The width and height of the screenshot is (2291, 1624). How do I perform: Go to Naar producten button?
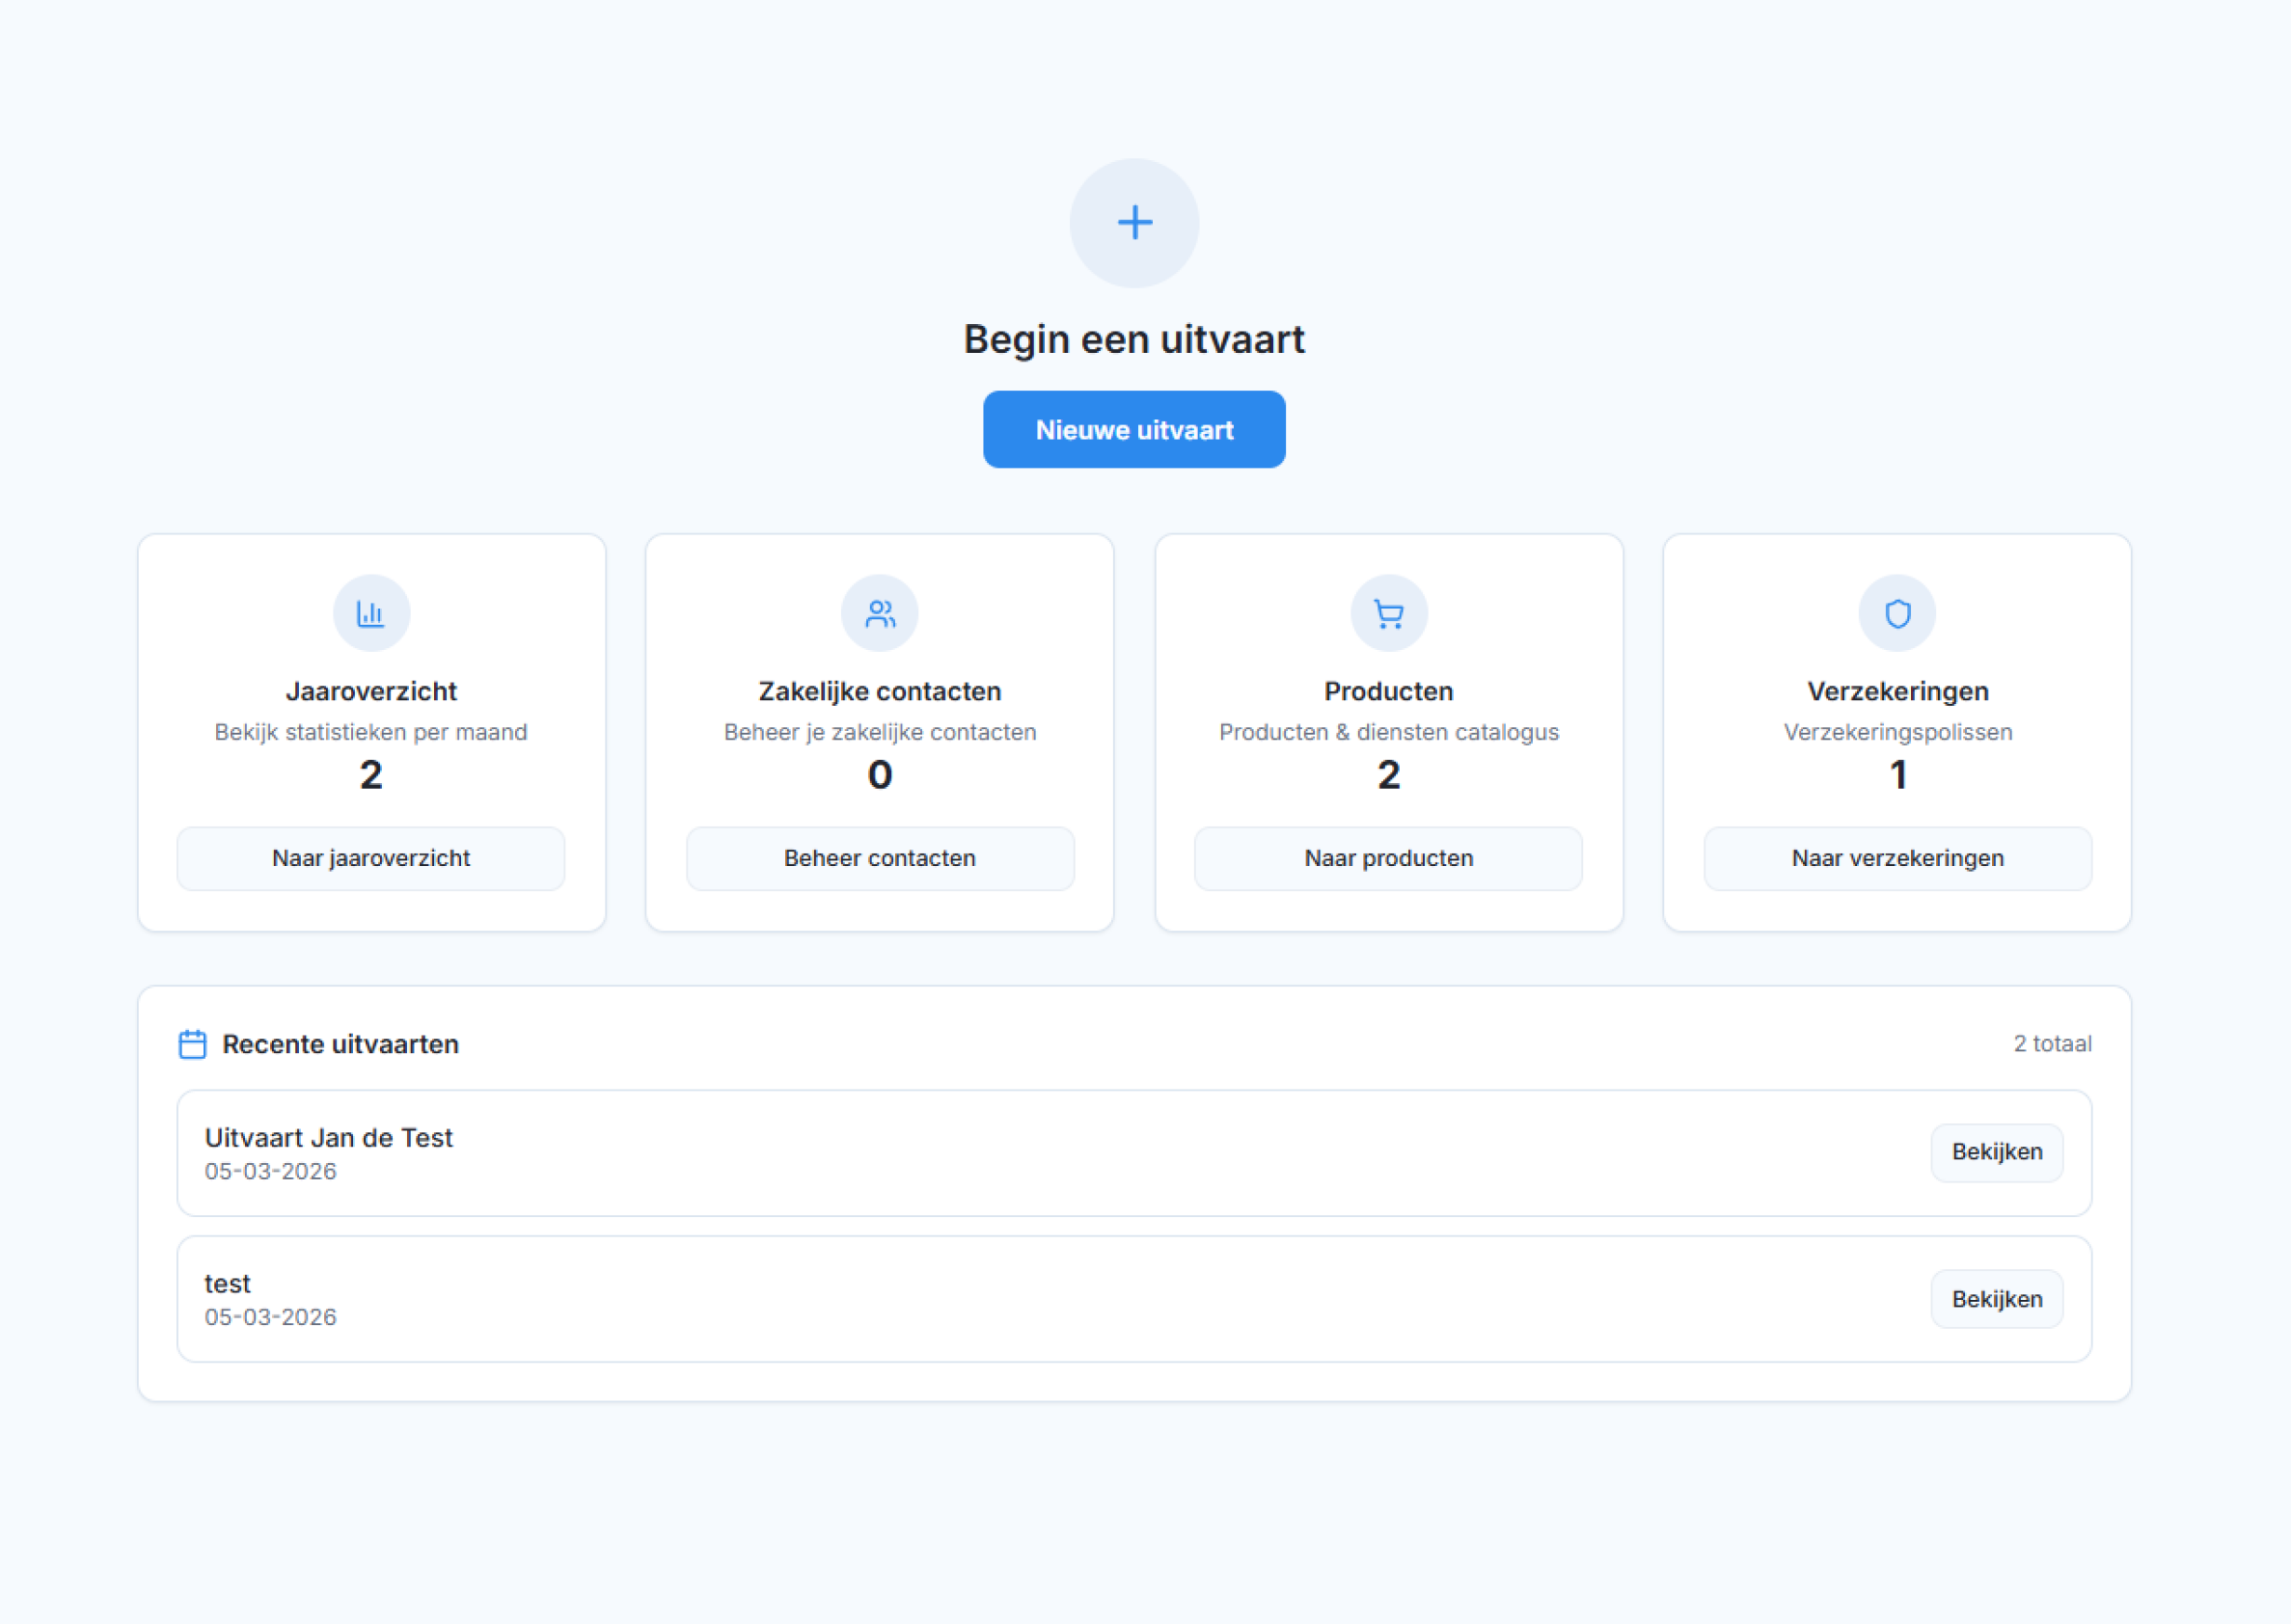pos(1389,858)
